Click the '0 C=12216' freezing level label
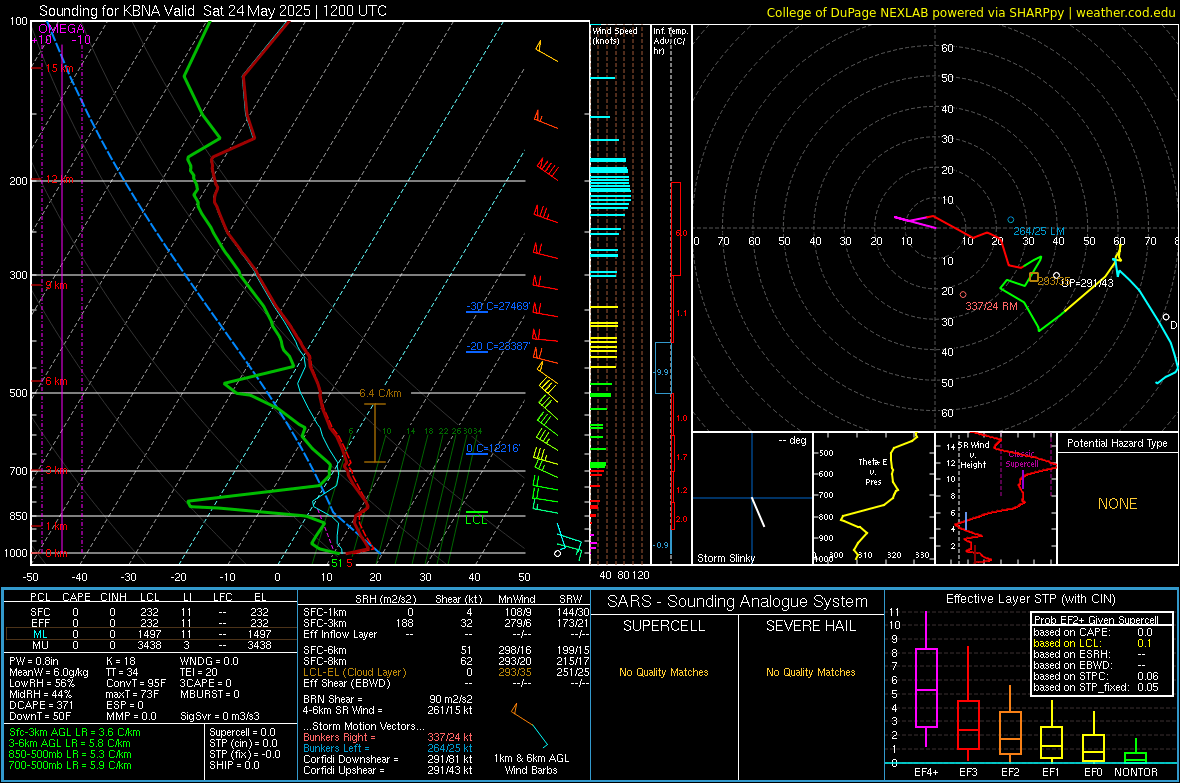This screenshot has height=783, width=1180. click(493, 448)
